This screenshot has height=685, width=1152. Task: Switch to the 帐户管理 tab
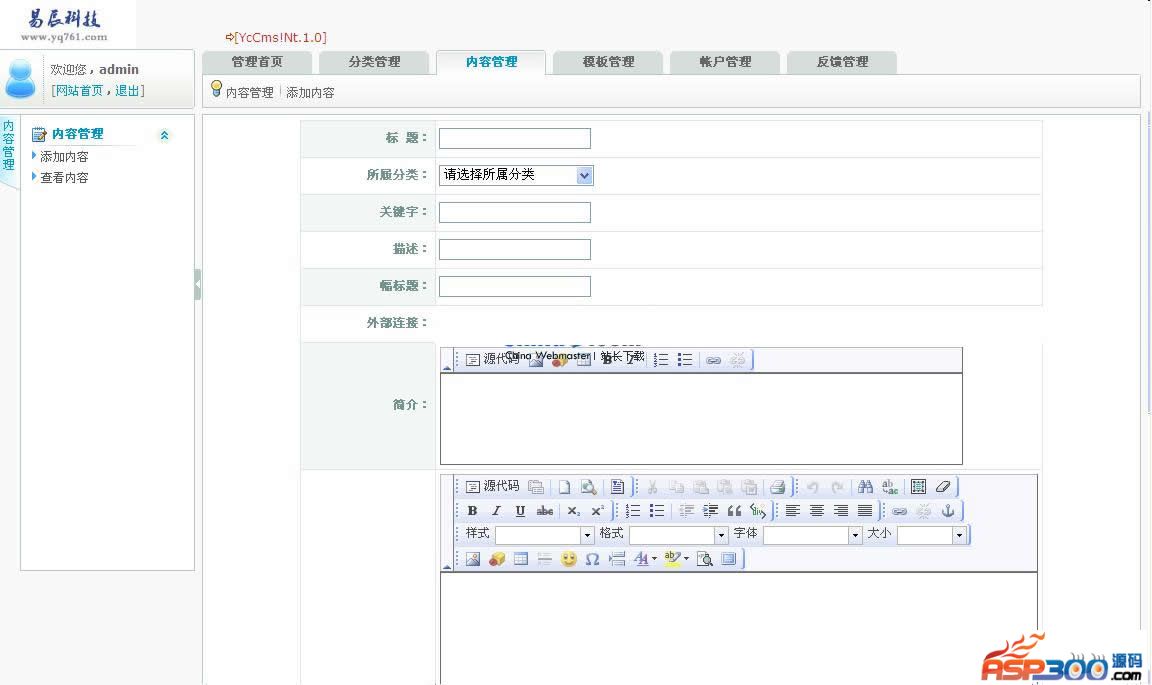(x=725, y=62)
